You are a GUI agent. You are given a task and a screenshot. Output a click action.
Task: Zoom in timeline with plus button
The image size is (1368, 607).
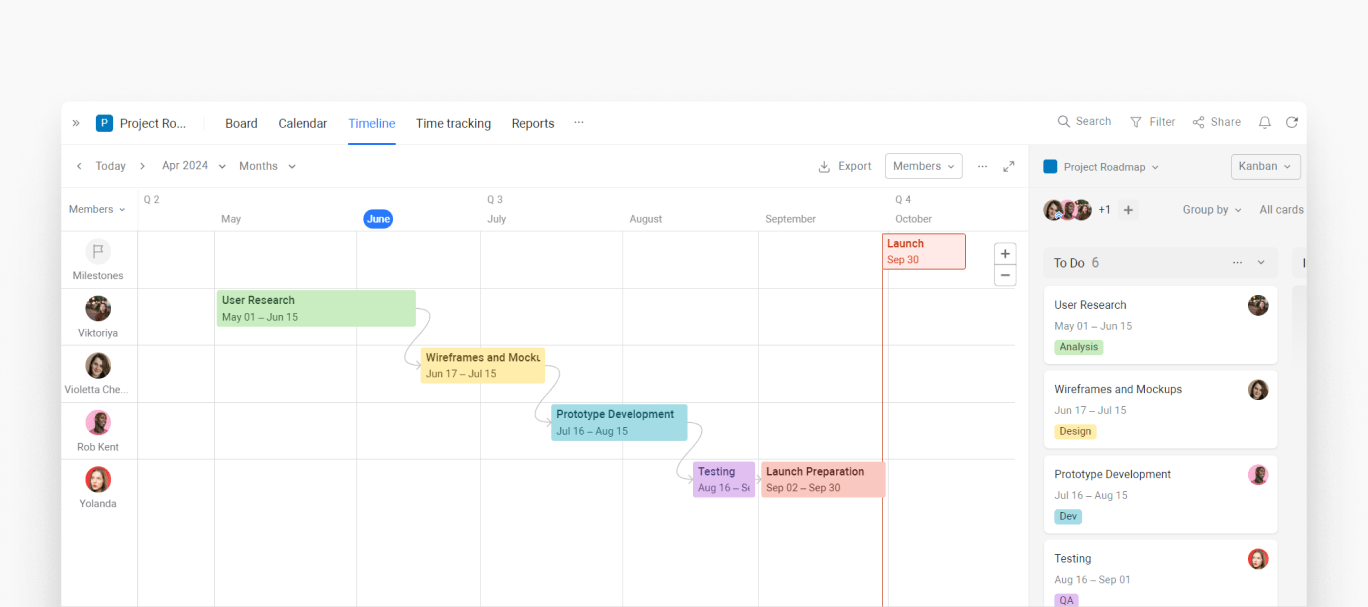(x=1005, y=254)
